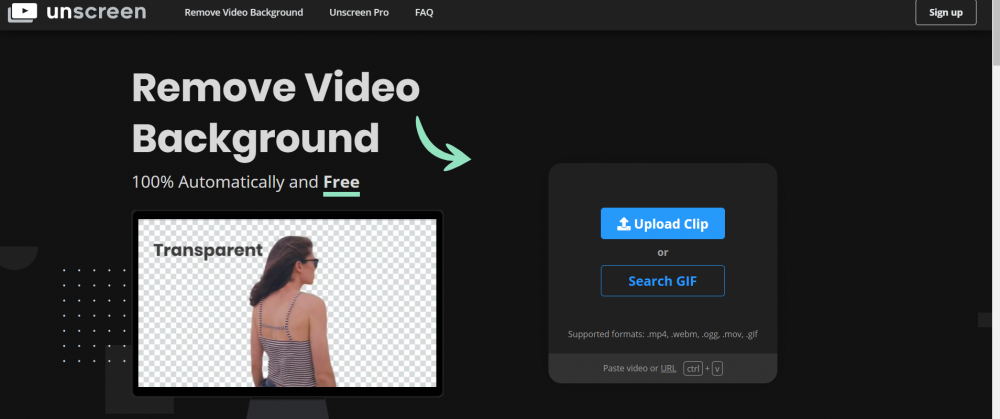Screen dimensions: 1000x419
Task: Click the v key badge
Action: (x=717, y=369)
